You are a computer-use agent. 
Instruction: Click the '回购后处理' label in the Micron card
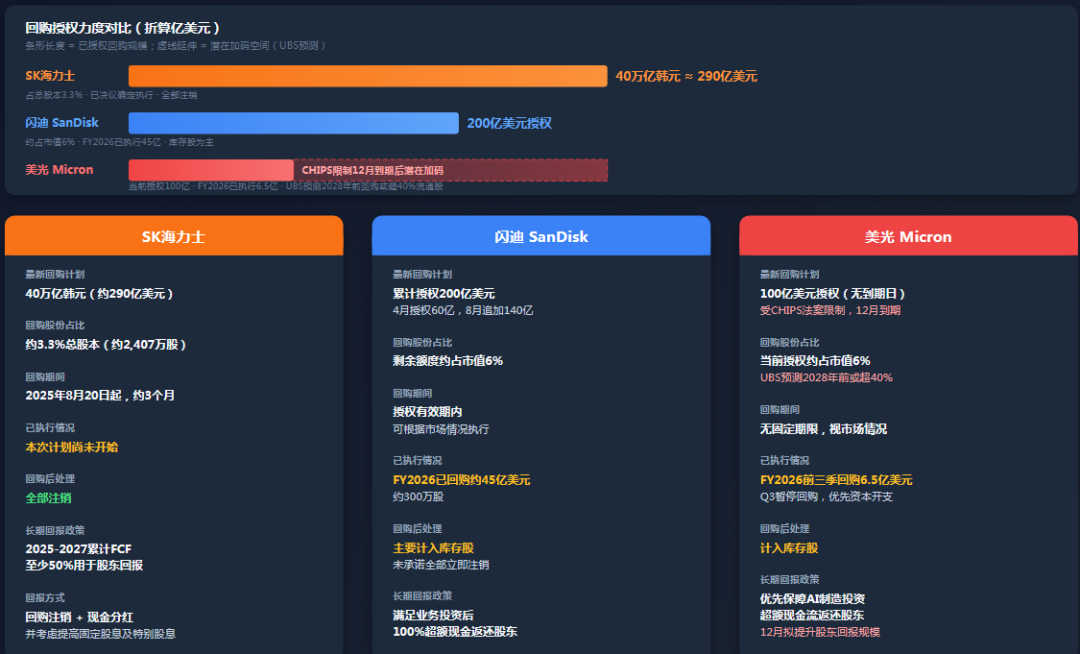point(785,528)
